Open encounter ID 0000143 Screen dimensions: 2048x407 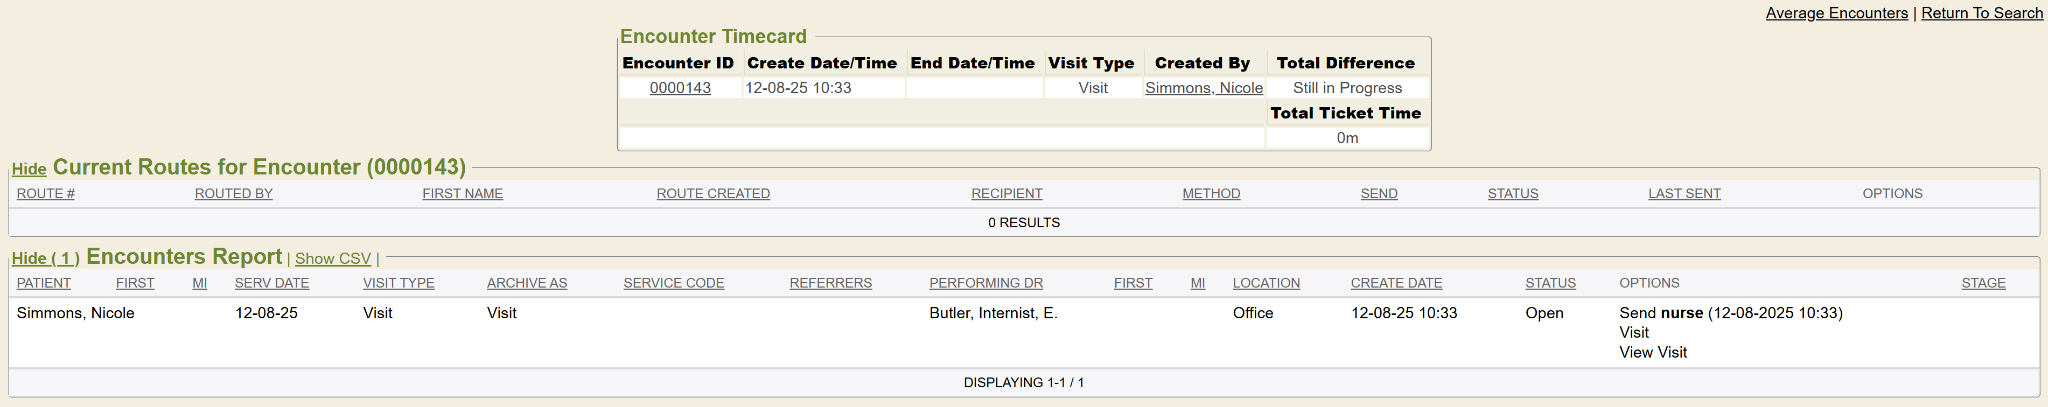pyautogui.click(x=680, y=88)
